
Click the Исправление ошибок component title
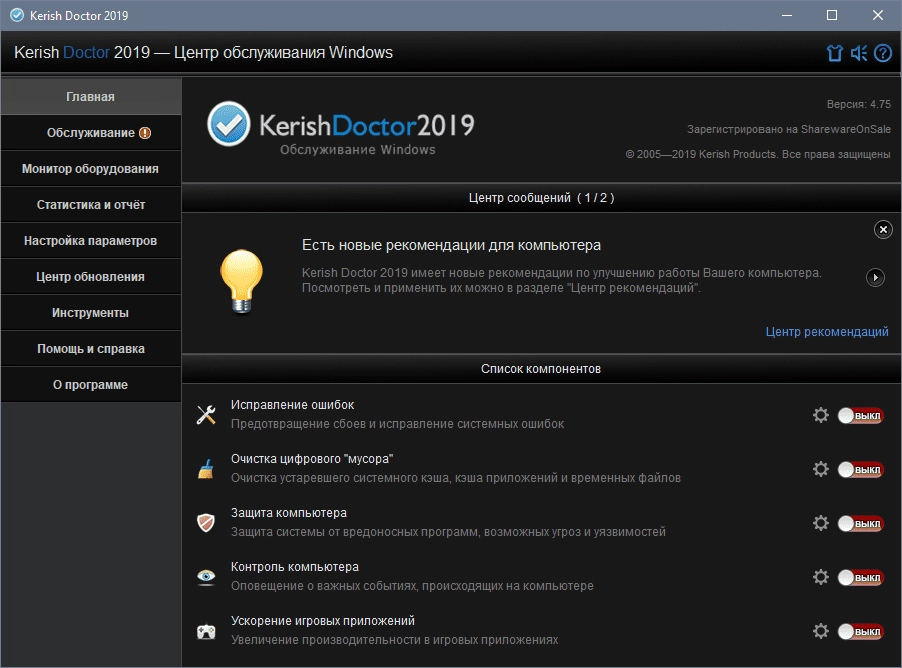[x=292, y=404]
